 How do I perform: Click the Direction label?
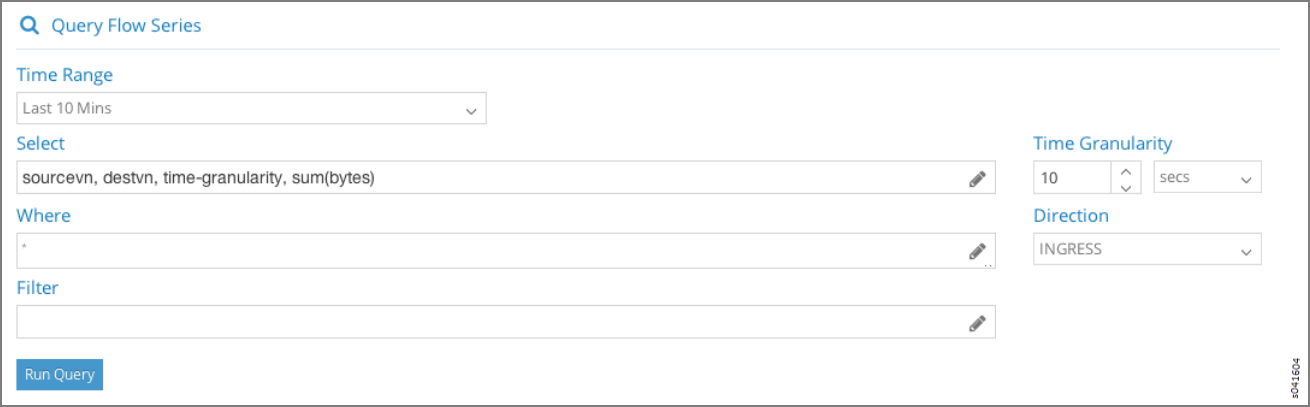click(x=1070, y=215)
